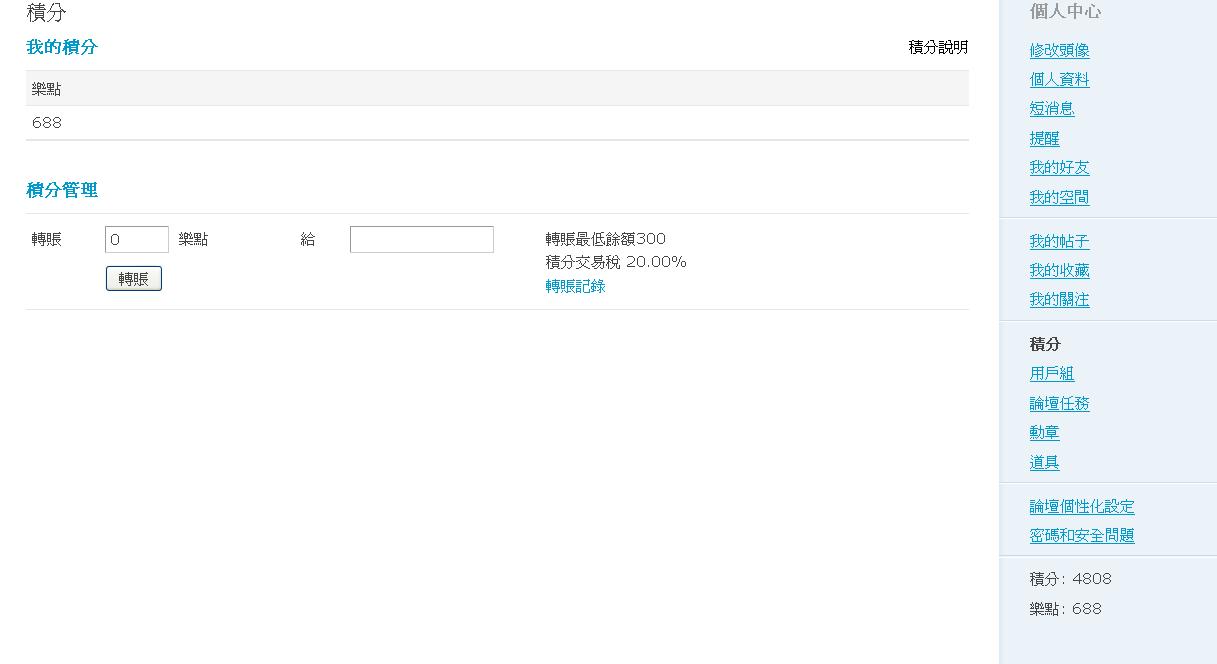Viewport: 1217px width, 664px height.
Task: Open 我的關注 link
Action: (x=1060, y=300)
